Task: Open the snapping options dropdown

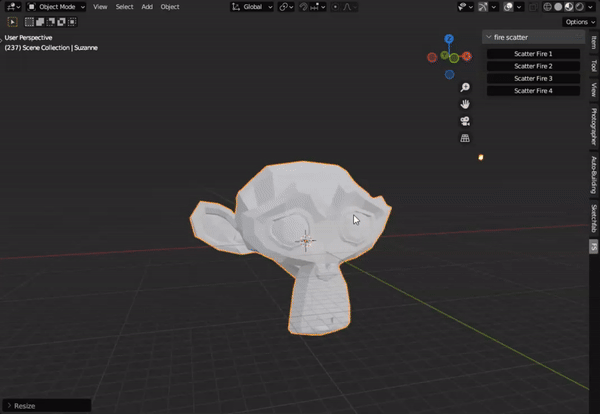Action: pos(318,7)
